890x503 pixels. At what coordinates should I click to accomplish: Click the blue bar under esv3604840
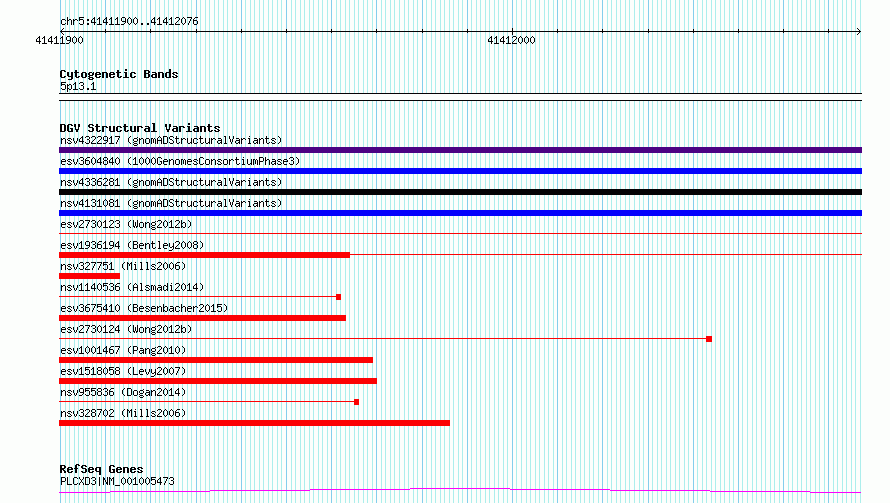(x=460, y=171)
